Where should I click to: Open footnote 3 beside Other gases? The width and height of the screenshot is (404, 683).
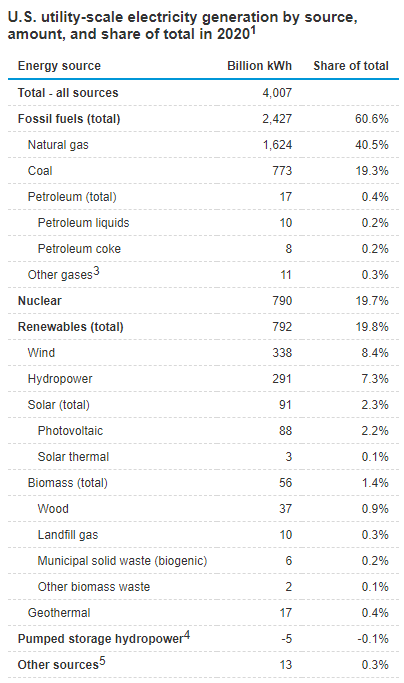pyautogui.click(x=96, y=272)
